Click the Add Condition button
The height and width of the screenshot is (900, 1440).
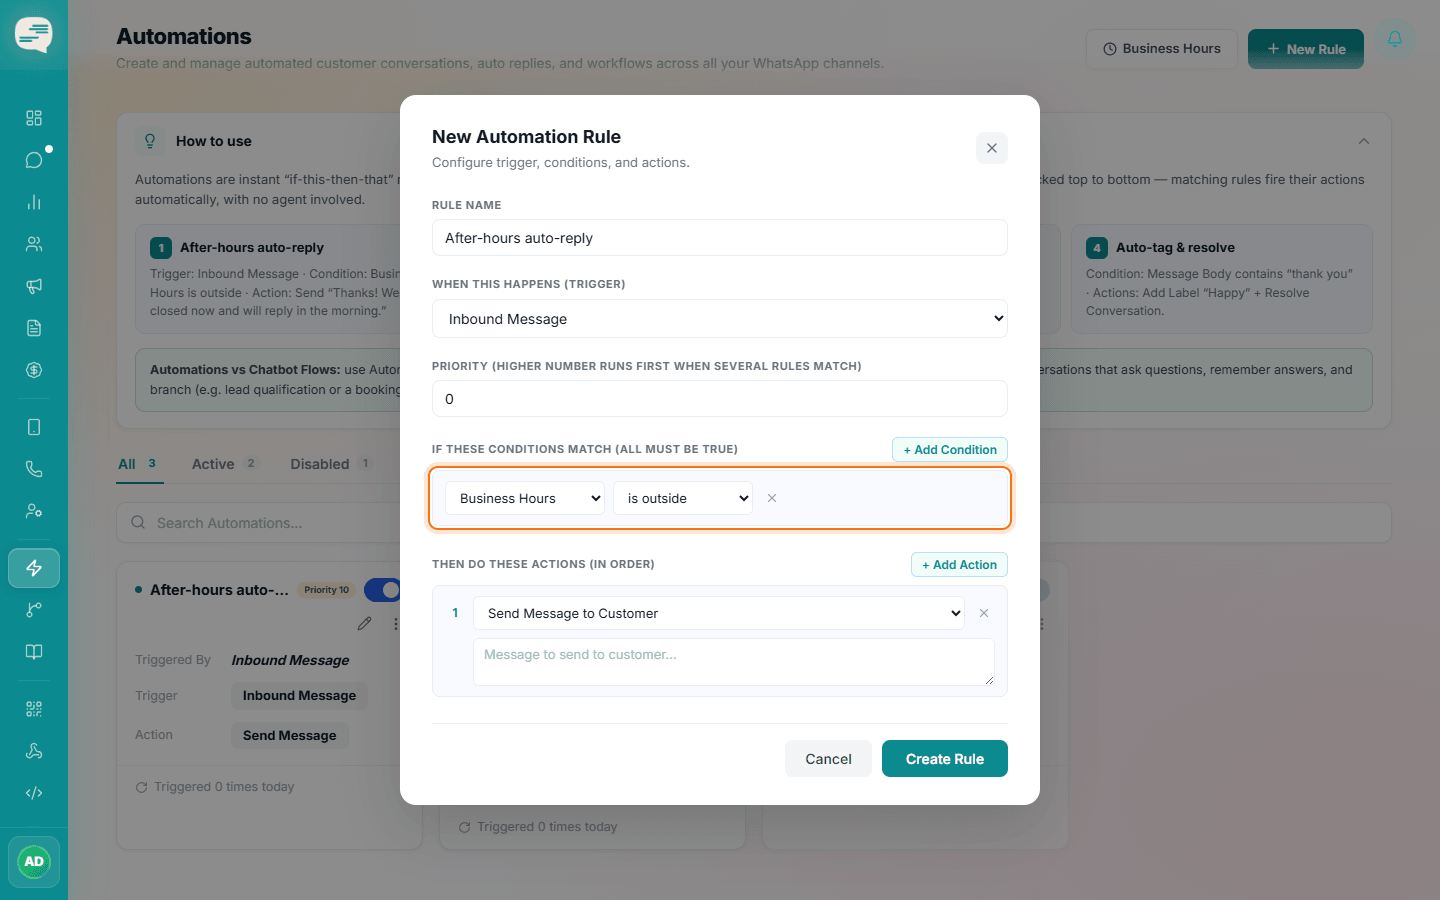click(x=950, y=450)
